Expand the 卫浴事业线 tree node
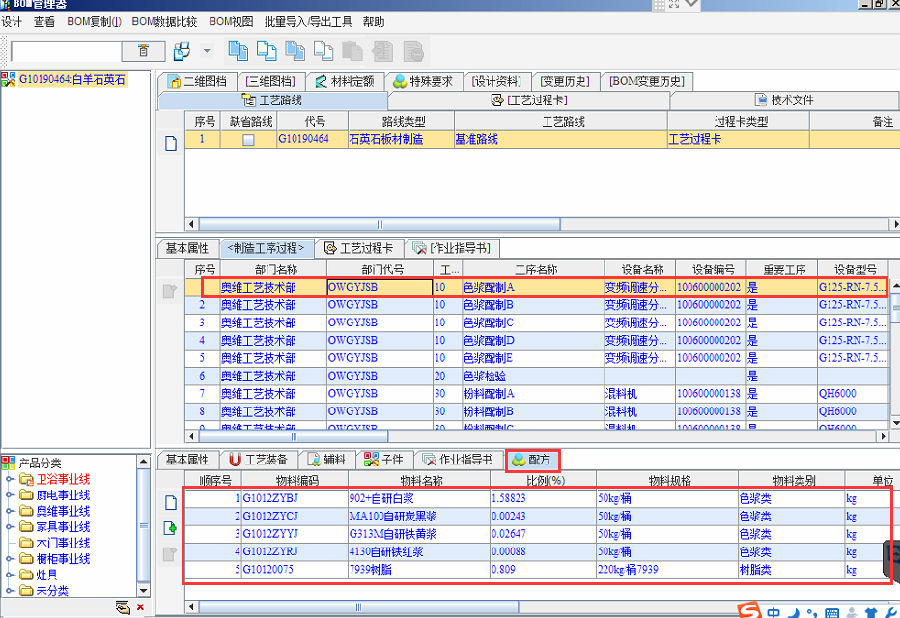The width and height of the screenshot is (900, 618). coord(11,479)
